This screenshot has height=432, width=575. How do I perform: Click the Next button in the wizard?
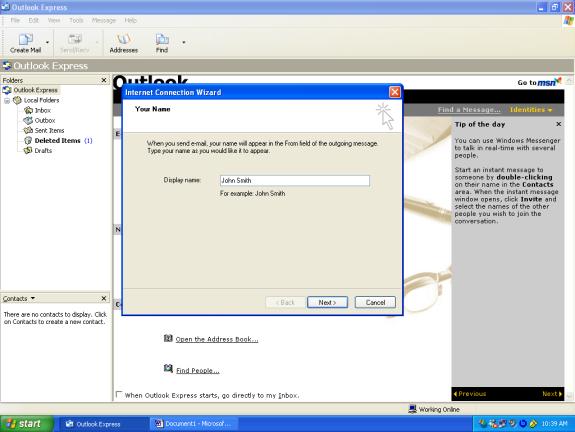(x=327, y=302)
